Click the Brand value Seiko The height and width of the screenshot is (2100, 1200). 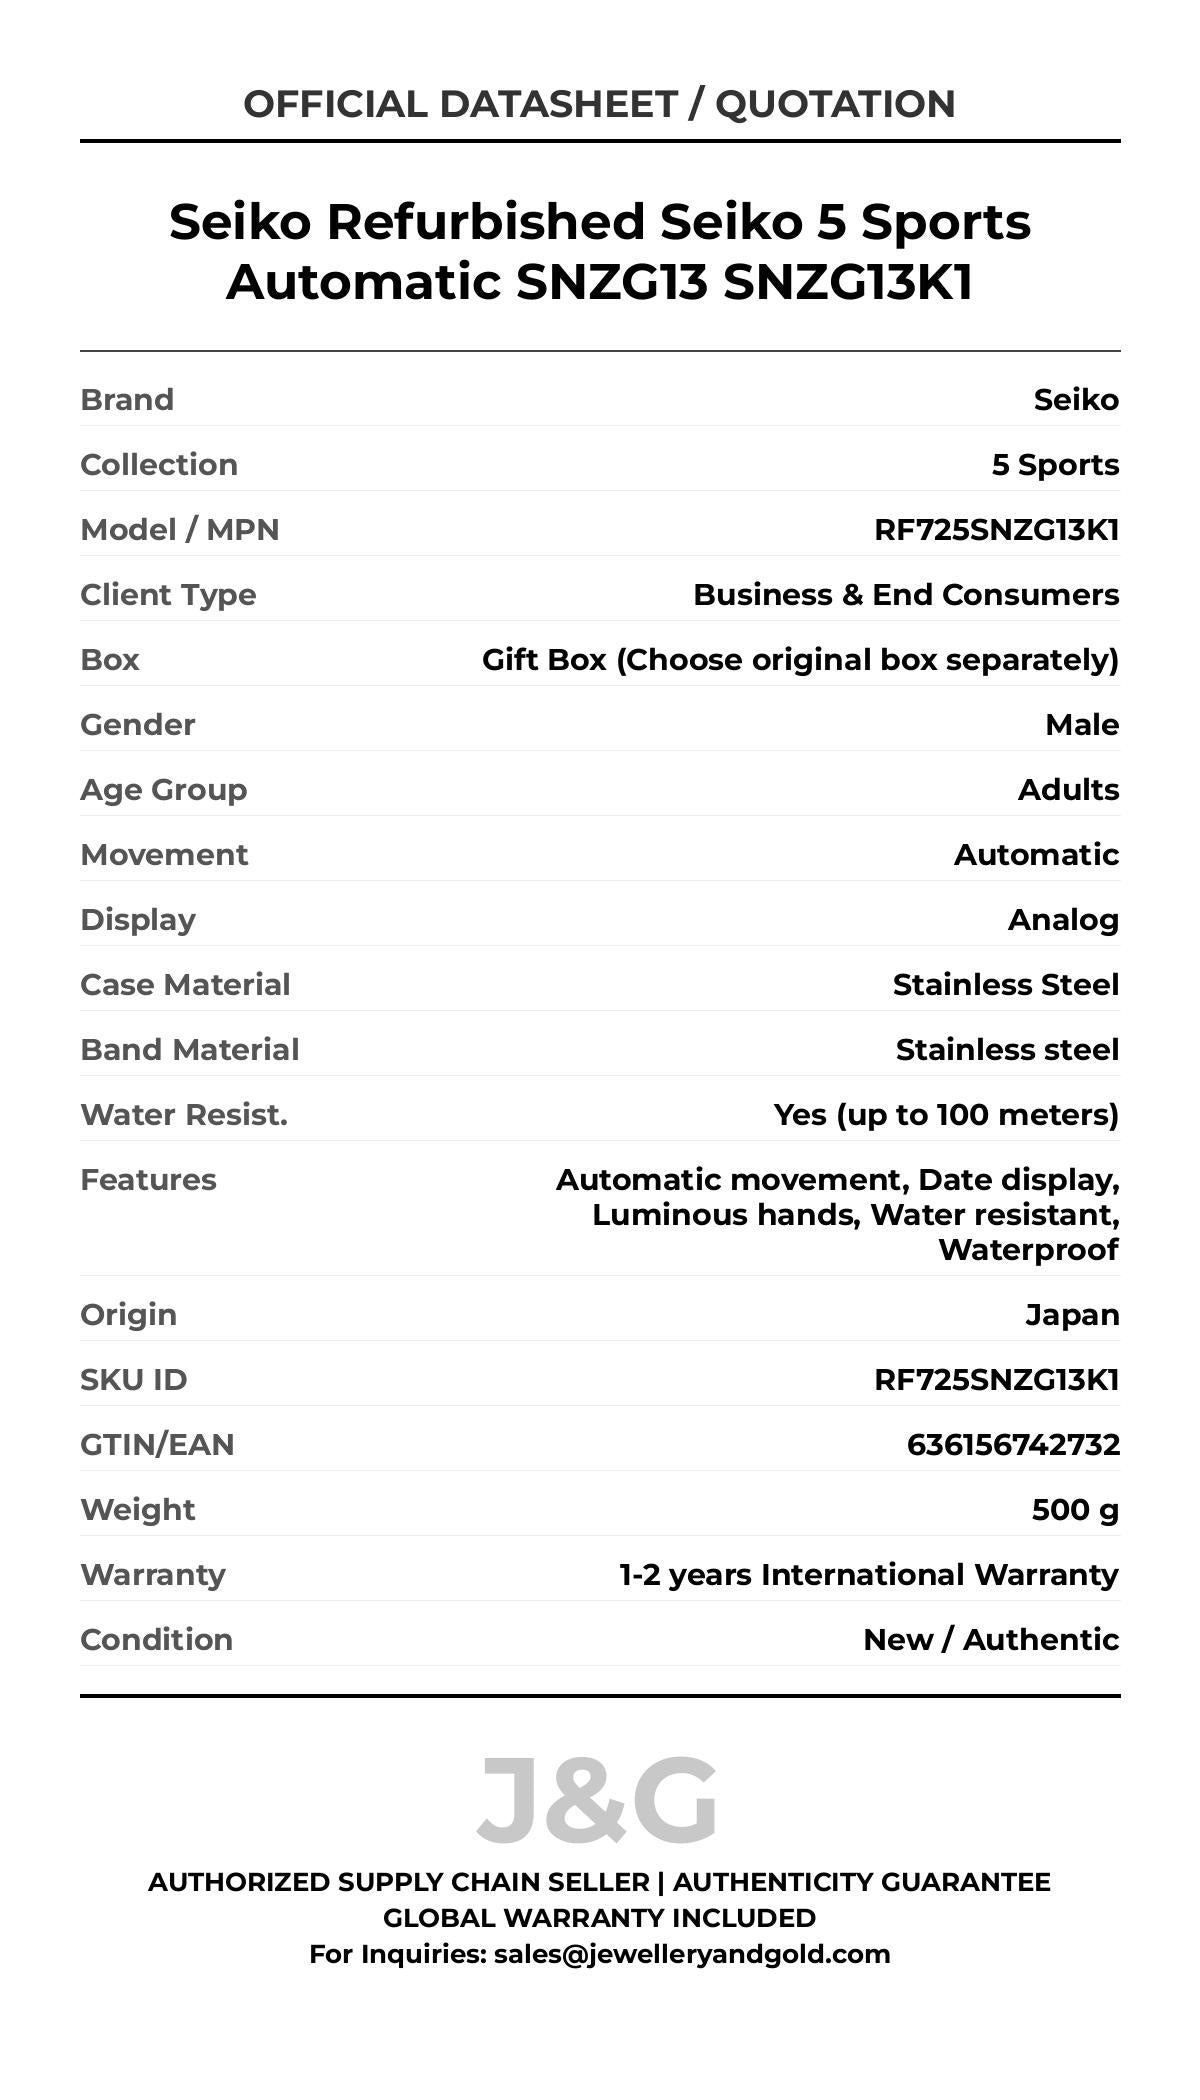click(x=1076, y=400)
